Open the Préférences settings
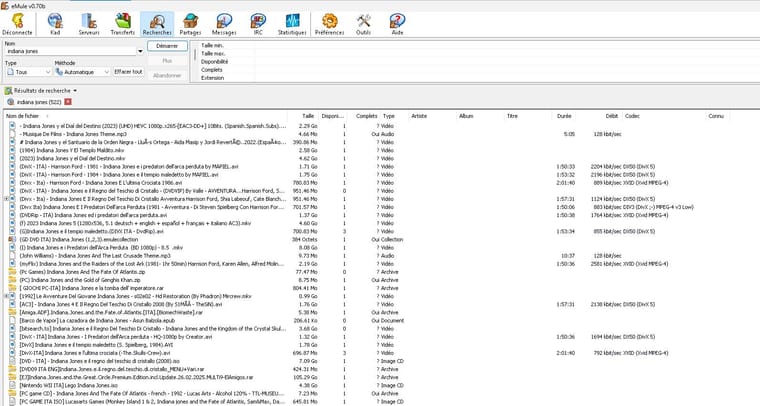Viewport: 760px width, 406px height. coord(329,22)
